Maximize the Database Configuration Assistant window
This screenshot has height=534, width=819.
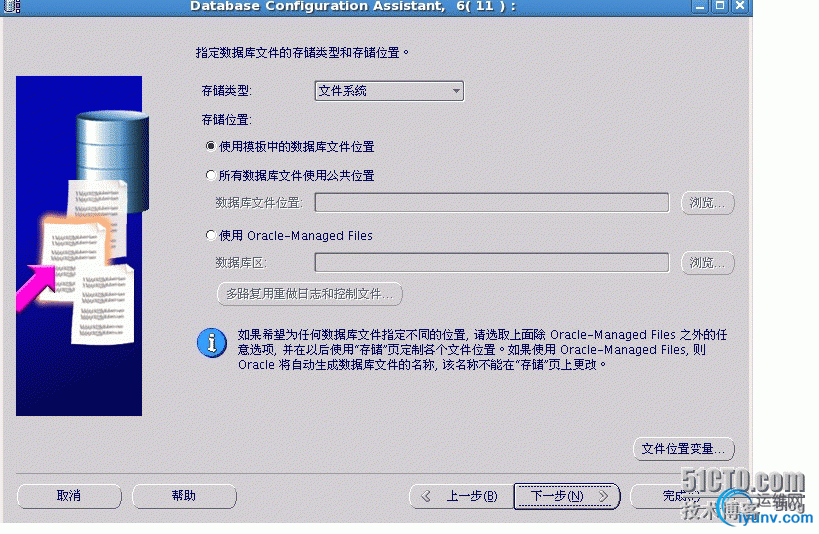click(x=720, y=6)
